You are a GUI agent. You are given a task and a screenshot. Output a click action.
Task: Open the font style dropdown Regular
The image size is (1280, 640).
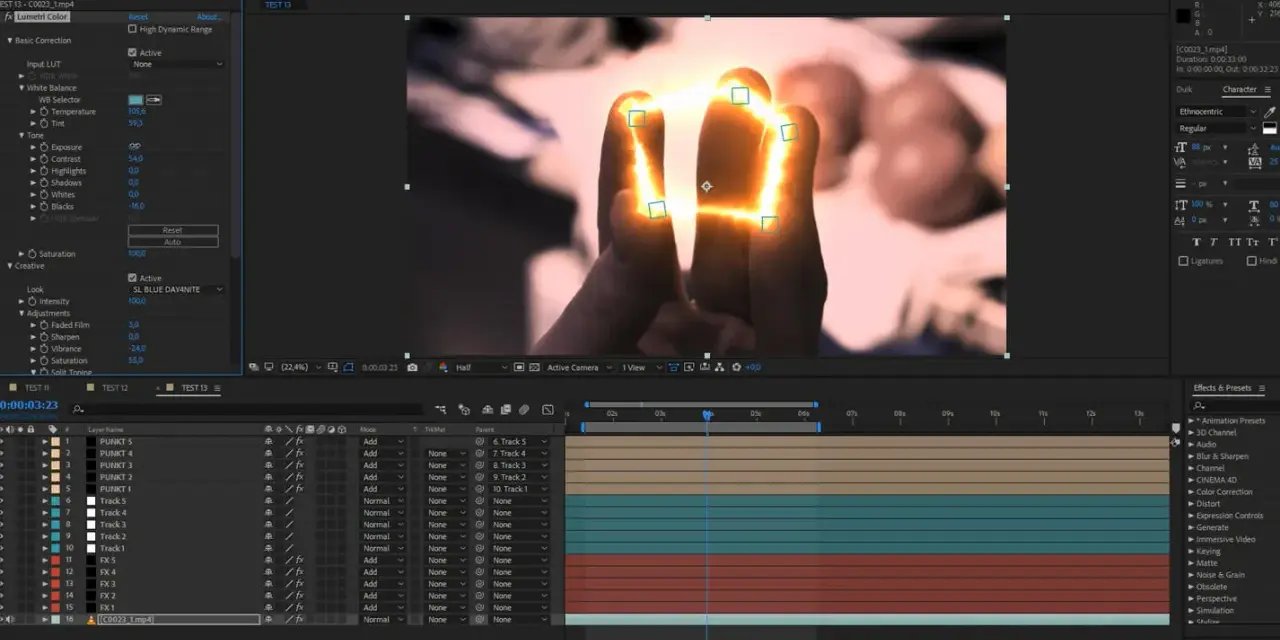(x=1217, y=128)
